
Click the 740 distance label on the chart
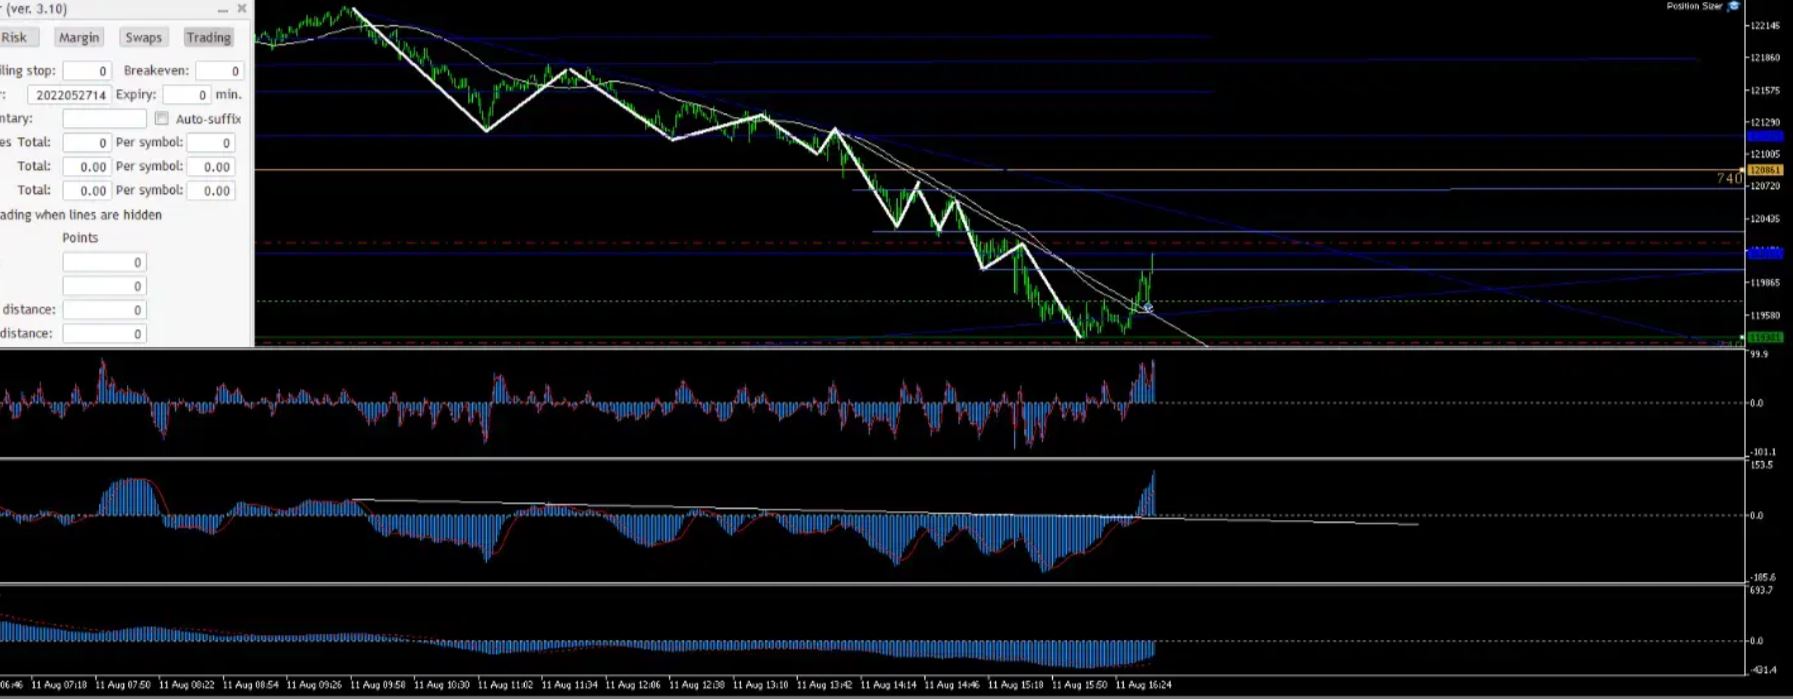1730,178
